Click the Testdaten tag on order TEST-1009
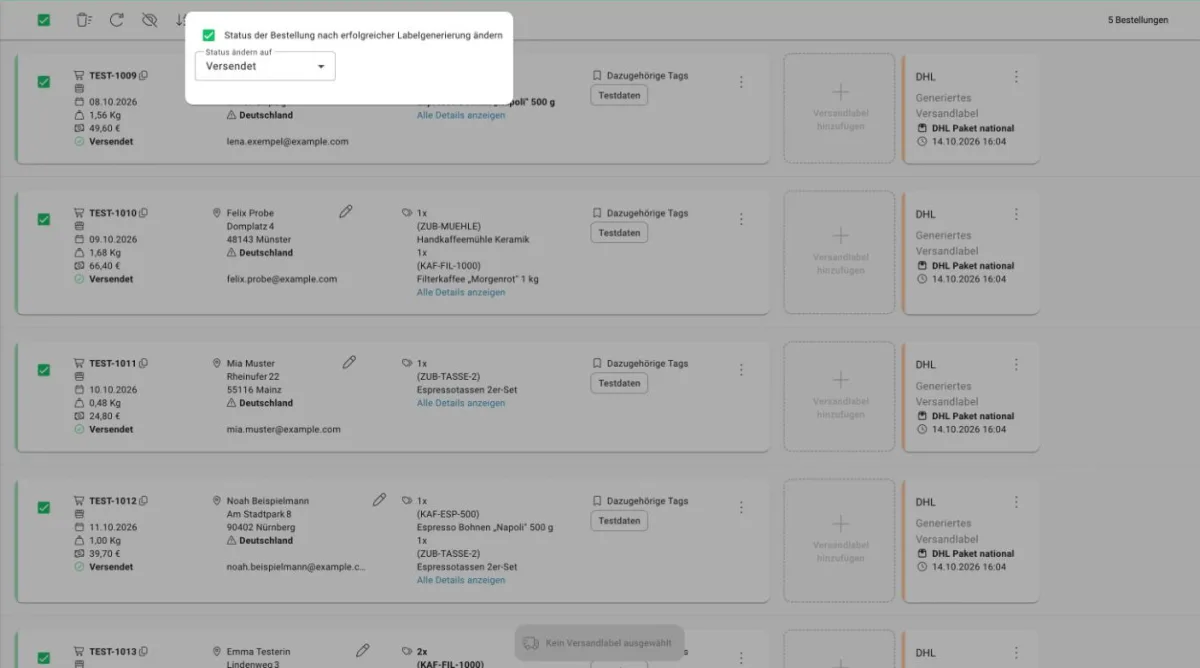 [x=619, y=95]
